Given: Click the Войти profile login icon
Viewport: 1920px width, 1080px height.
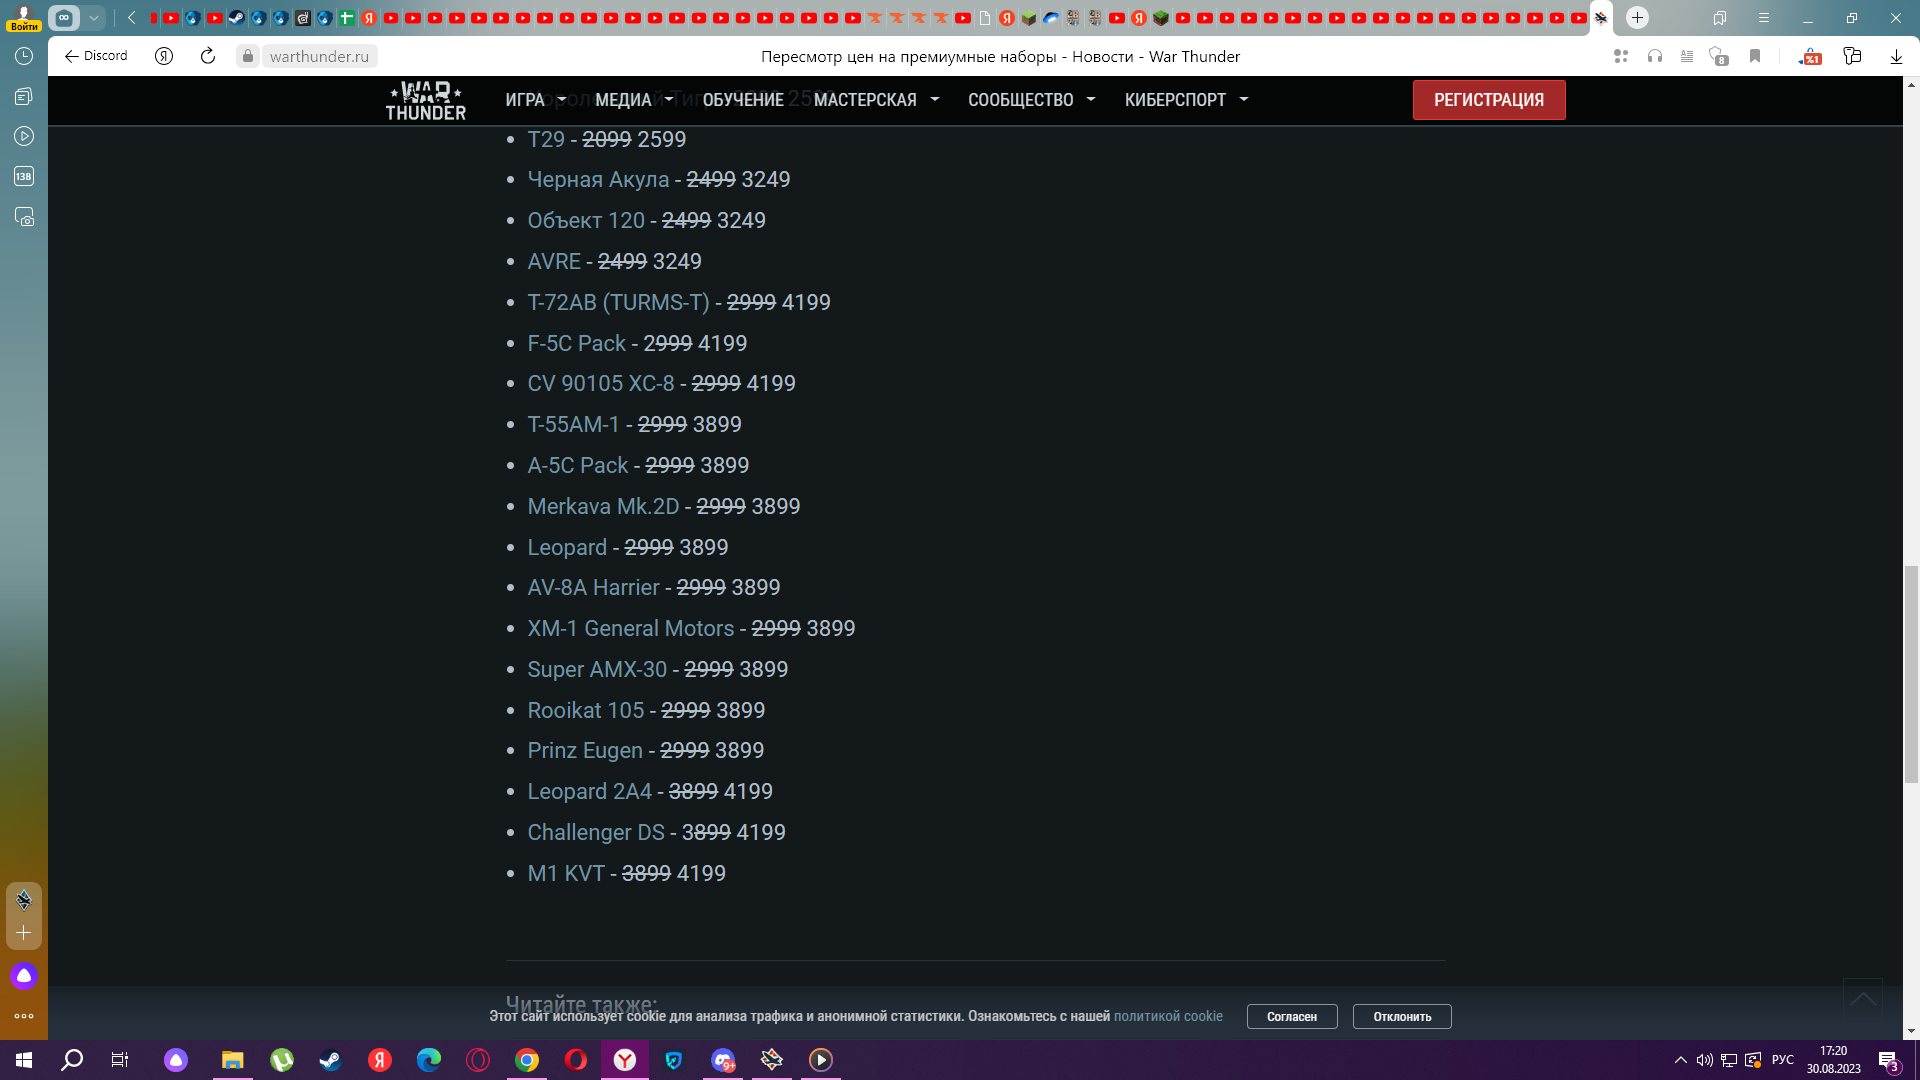Looking at the screenshot, I should click(24, 17).
